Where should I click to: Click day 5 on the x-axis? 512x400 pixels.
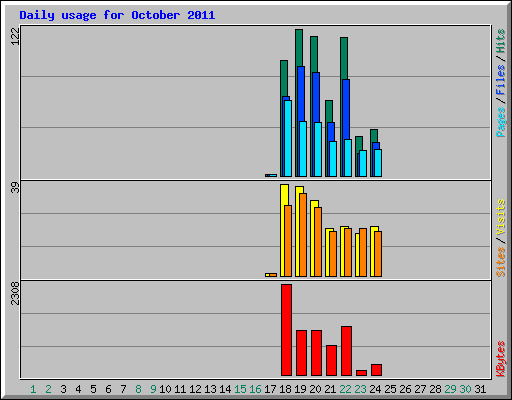pos(93,389)
